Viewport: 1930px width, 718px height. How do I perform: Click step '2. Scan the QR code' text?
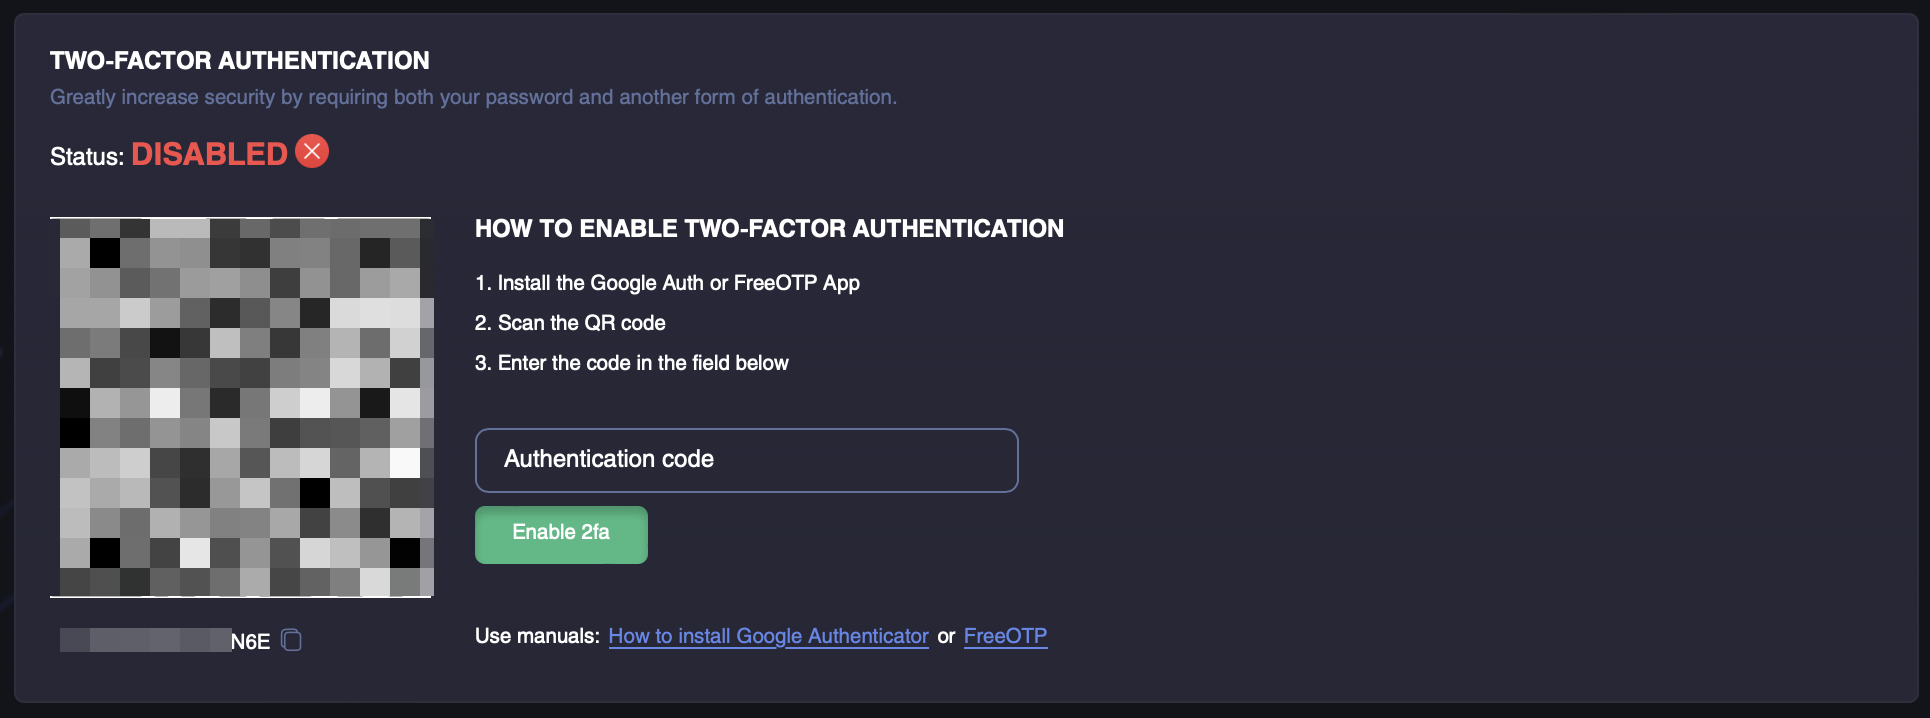coord(569,322)
